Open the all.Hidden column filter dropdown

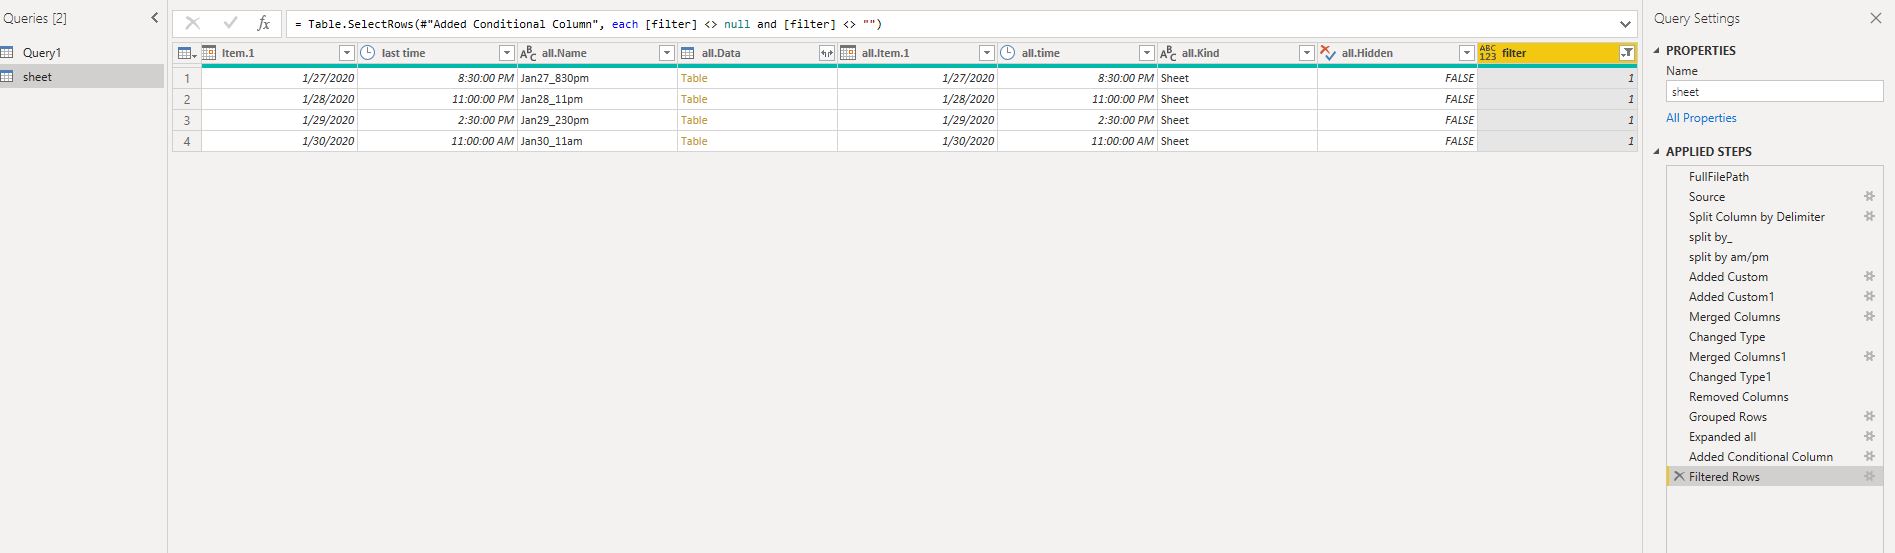pyautogui.click(x=1467, y=53)
